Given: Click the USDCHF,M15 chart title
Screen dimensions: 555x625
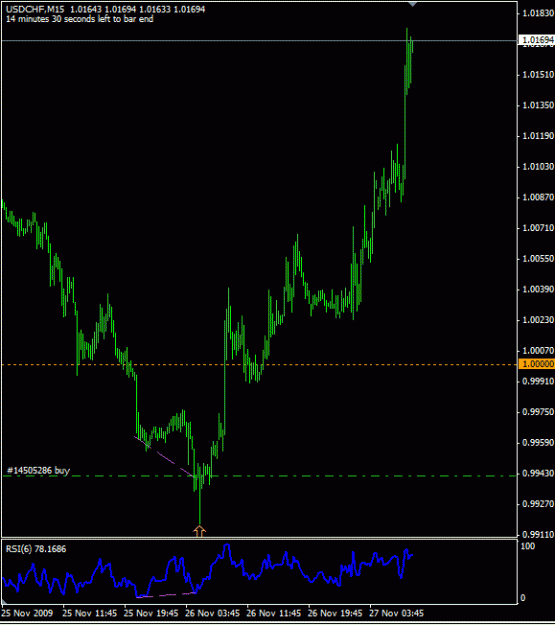Looking at the screenshot, I should [x=35, y=9].
